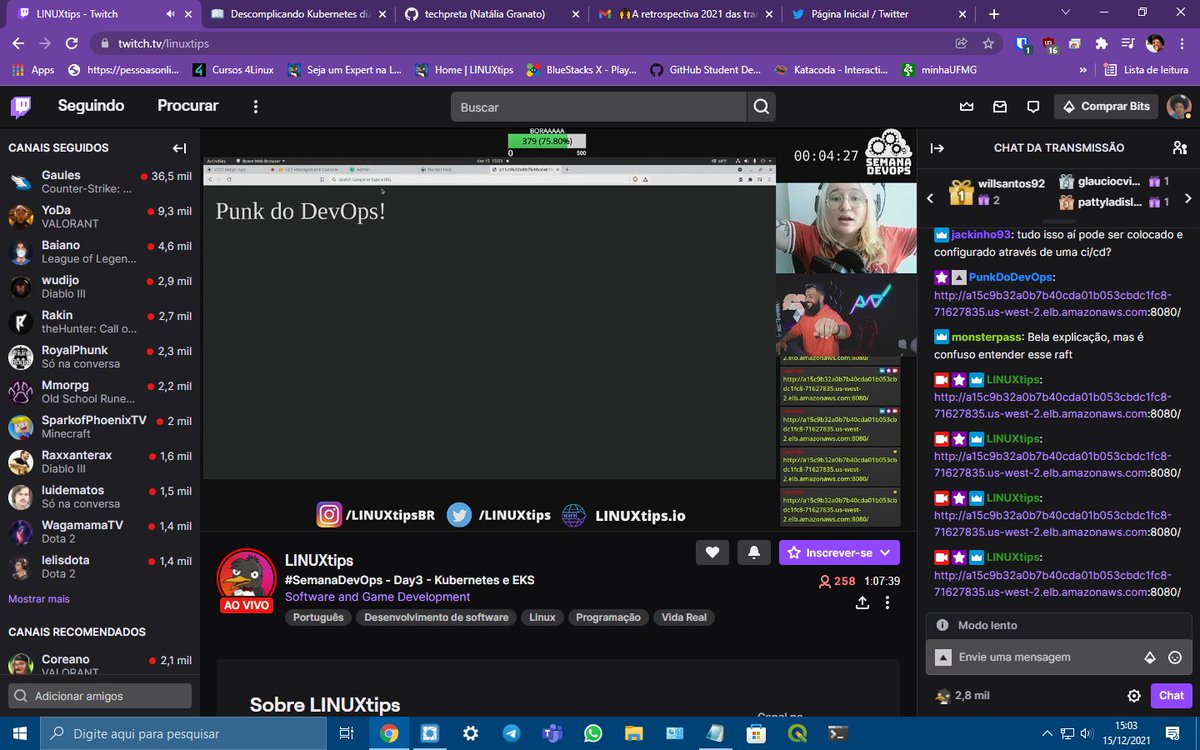Show more bookmarks chevron

coord(1083,70)
